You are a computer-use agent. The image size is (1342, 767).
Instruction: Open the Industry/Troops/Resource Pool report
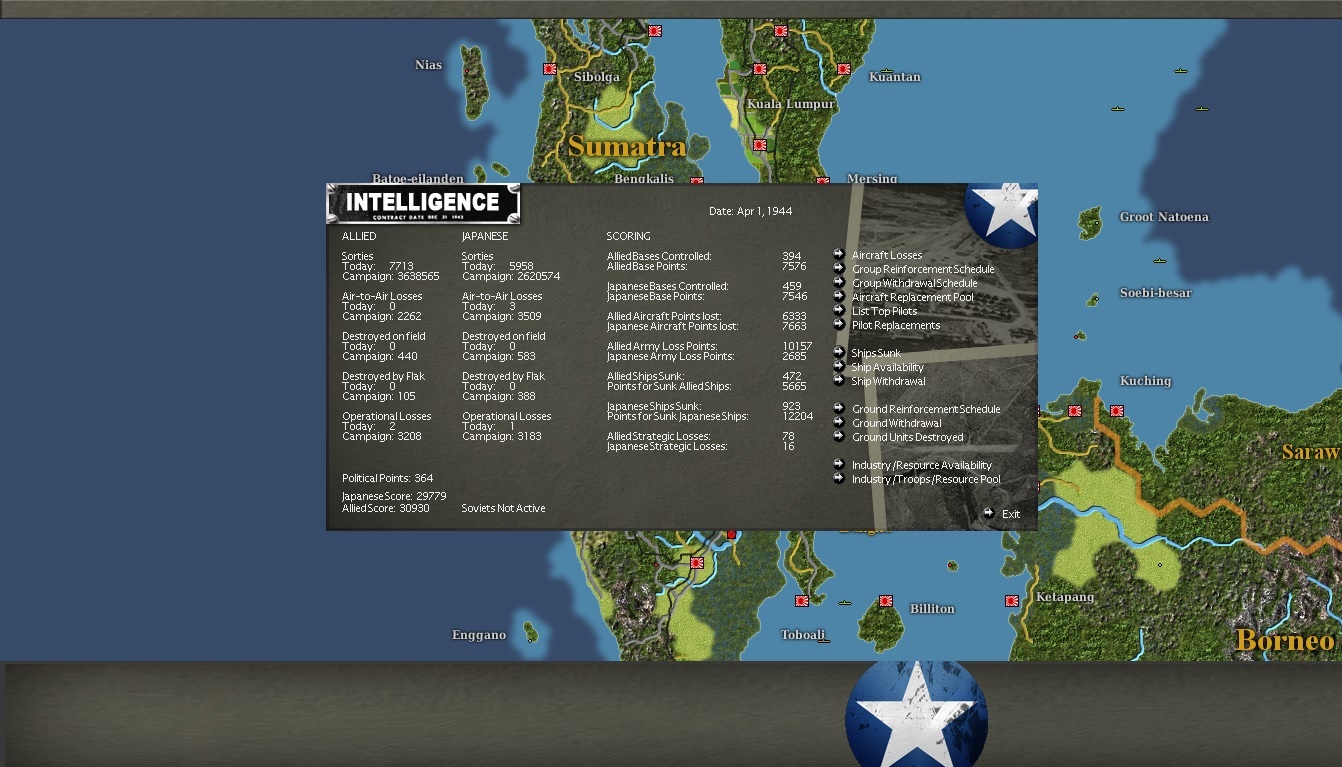[926, 479]
